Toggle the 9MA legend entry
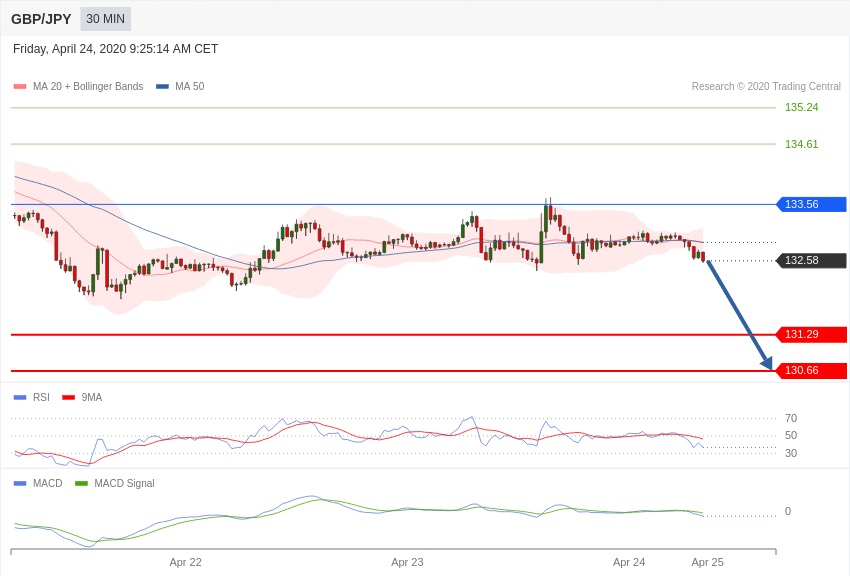 pyautogui.click(x=82, y=397)
